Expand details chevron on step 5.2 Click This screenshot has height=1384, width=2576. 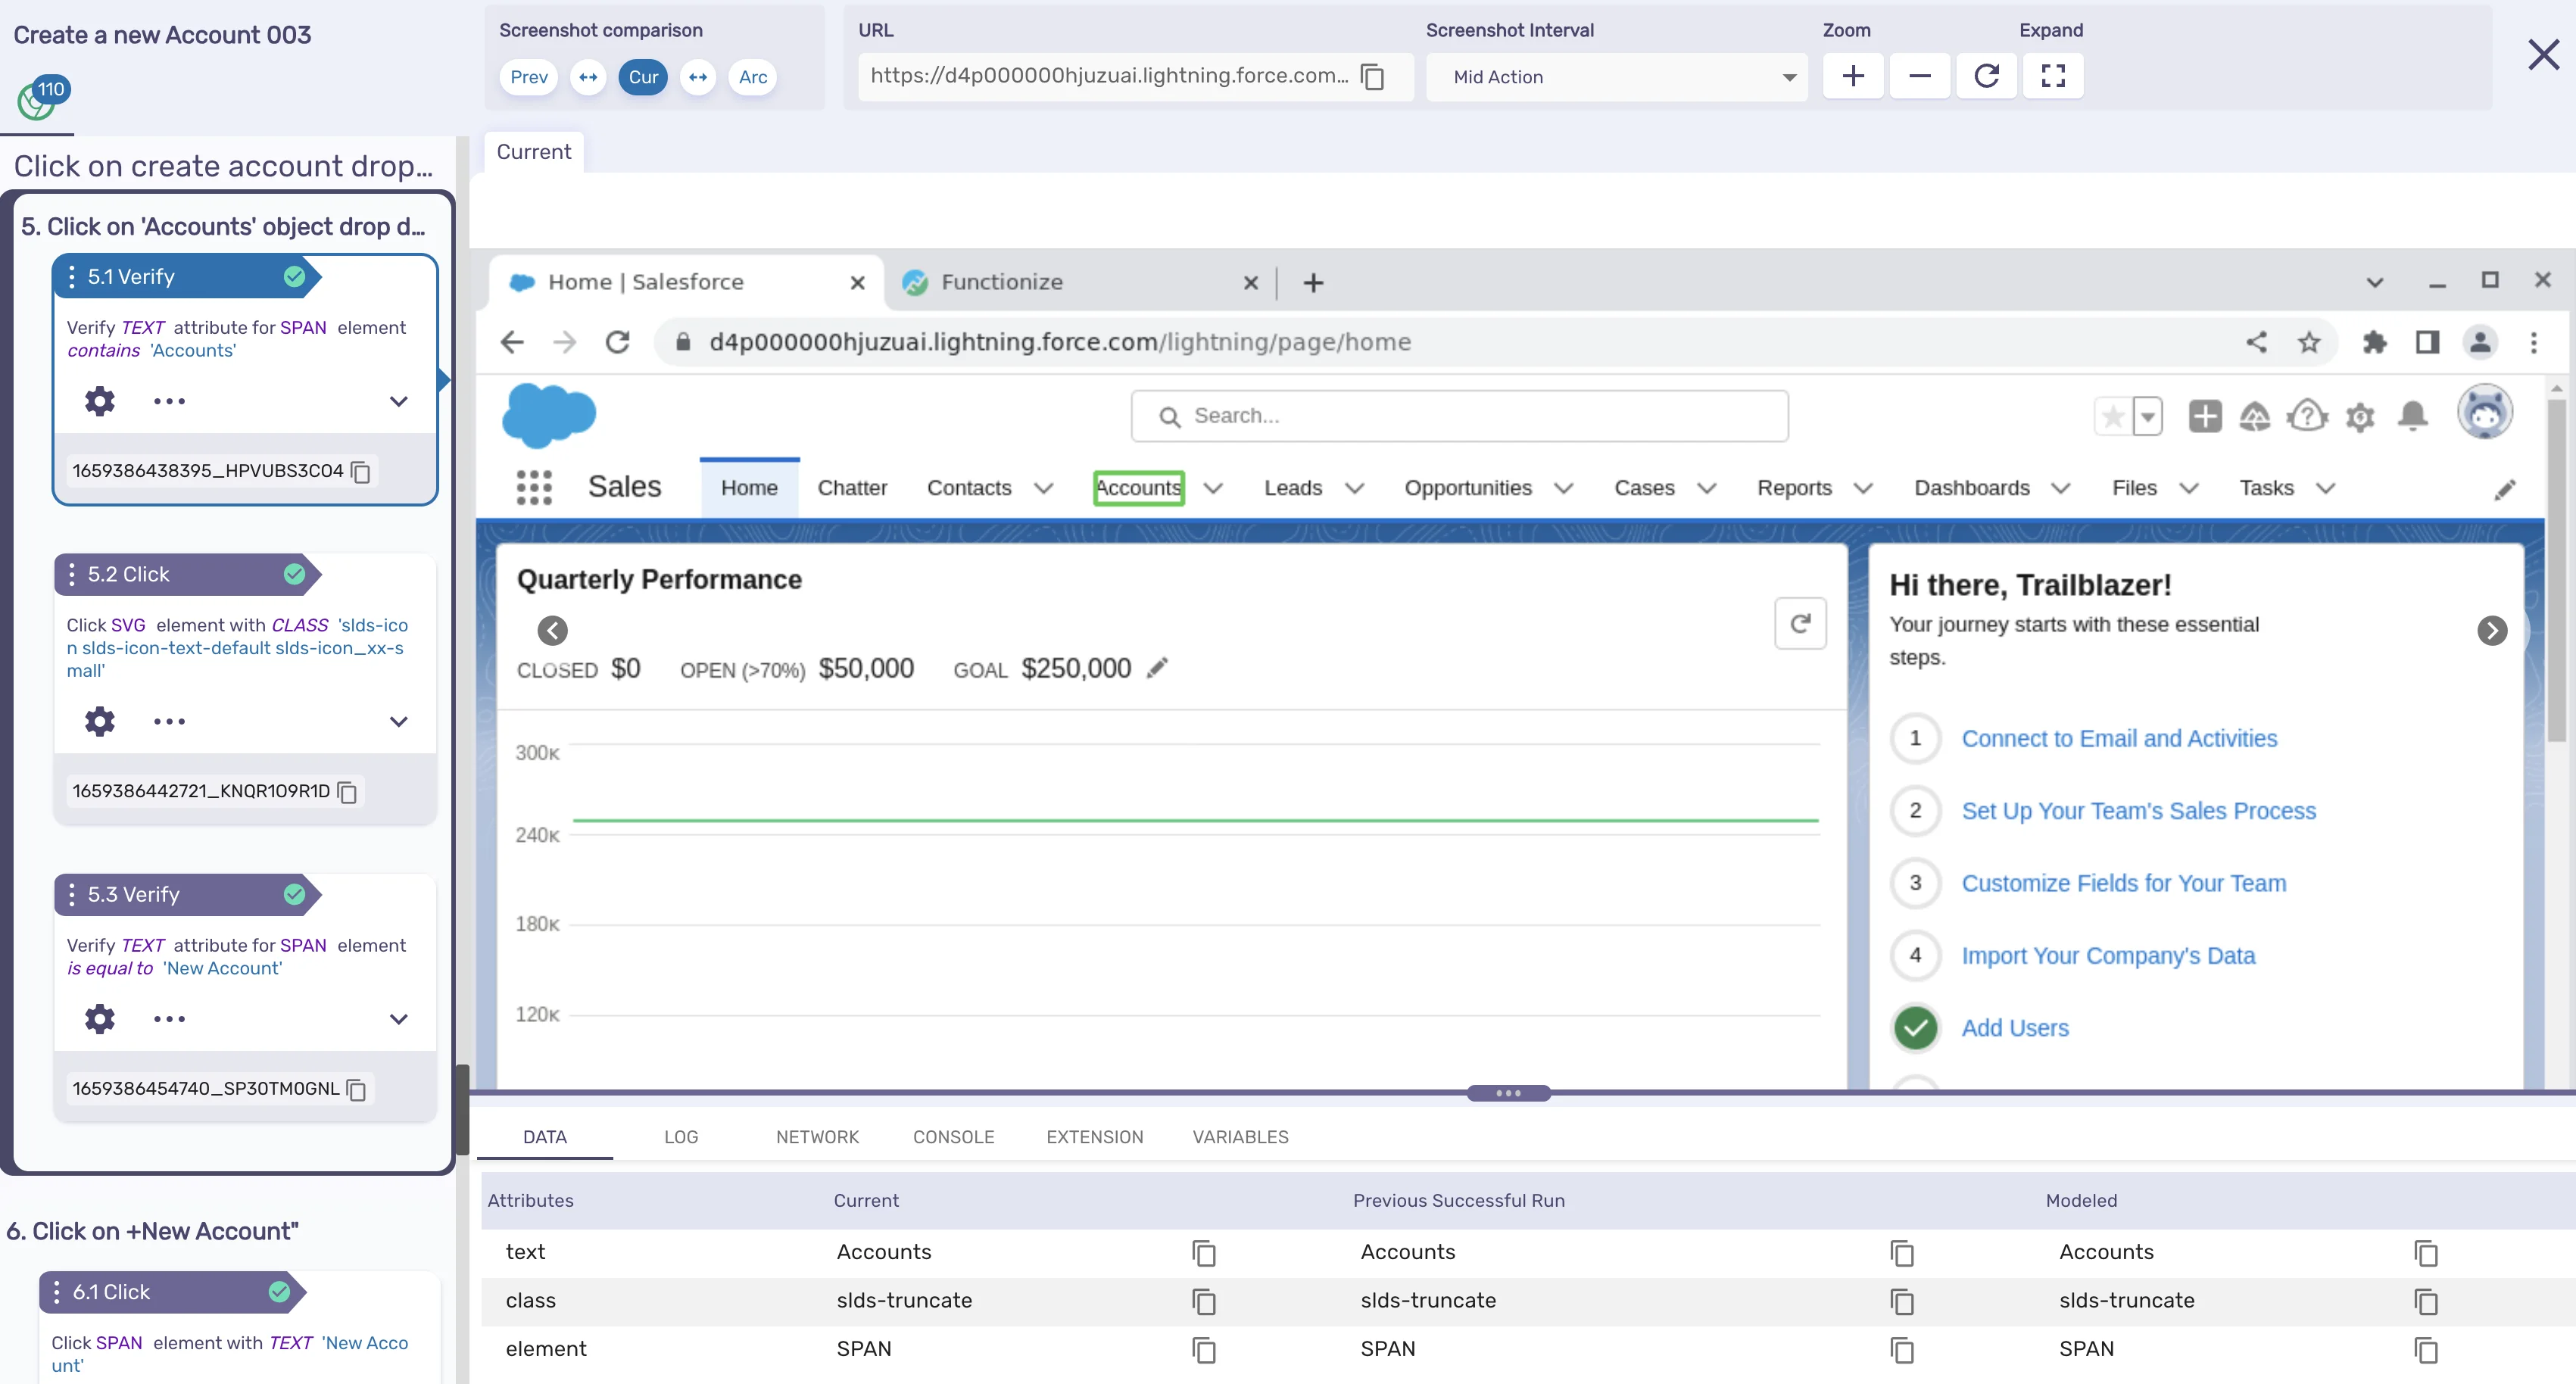(398, 721)
